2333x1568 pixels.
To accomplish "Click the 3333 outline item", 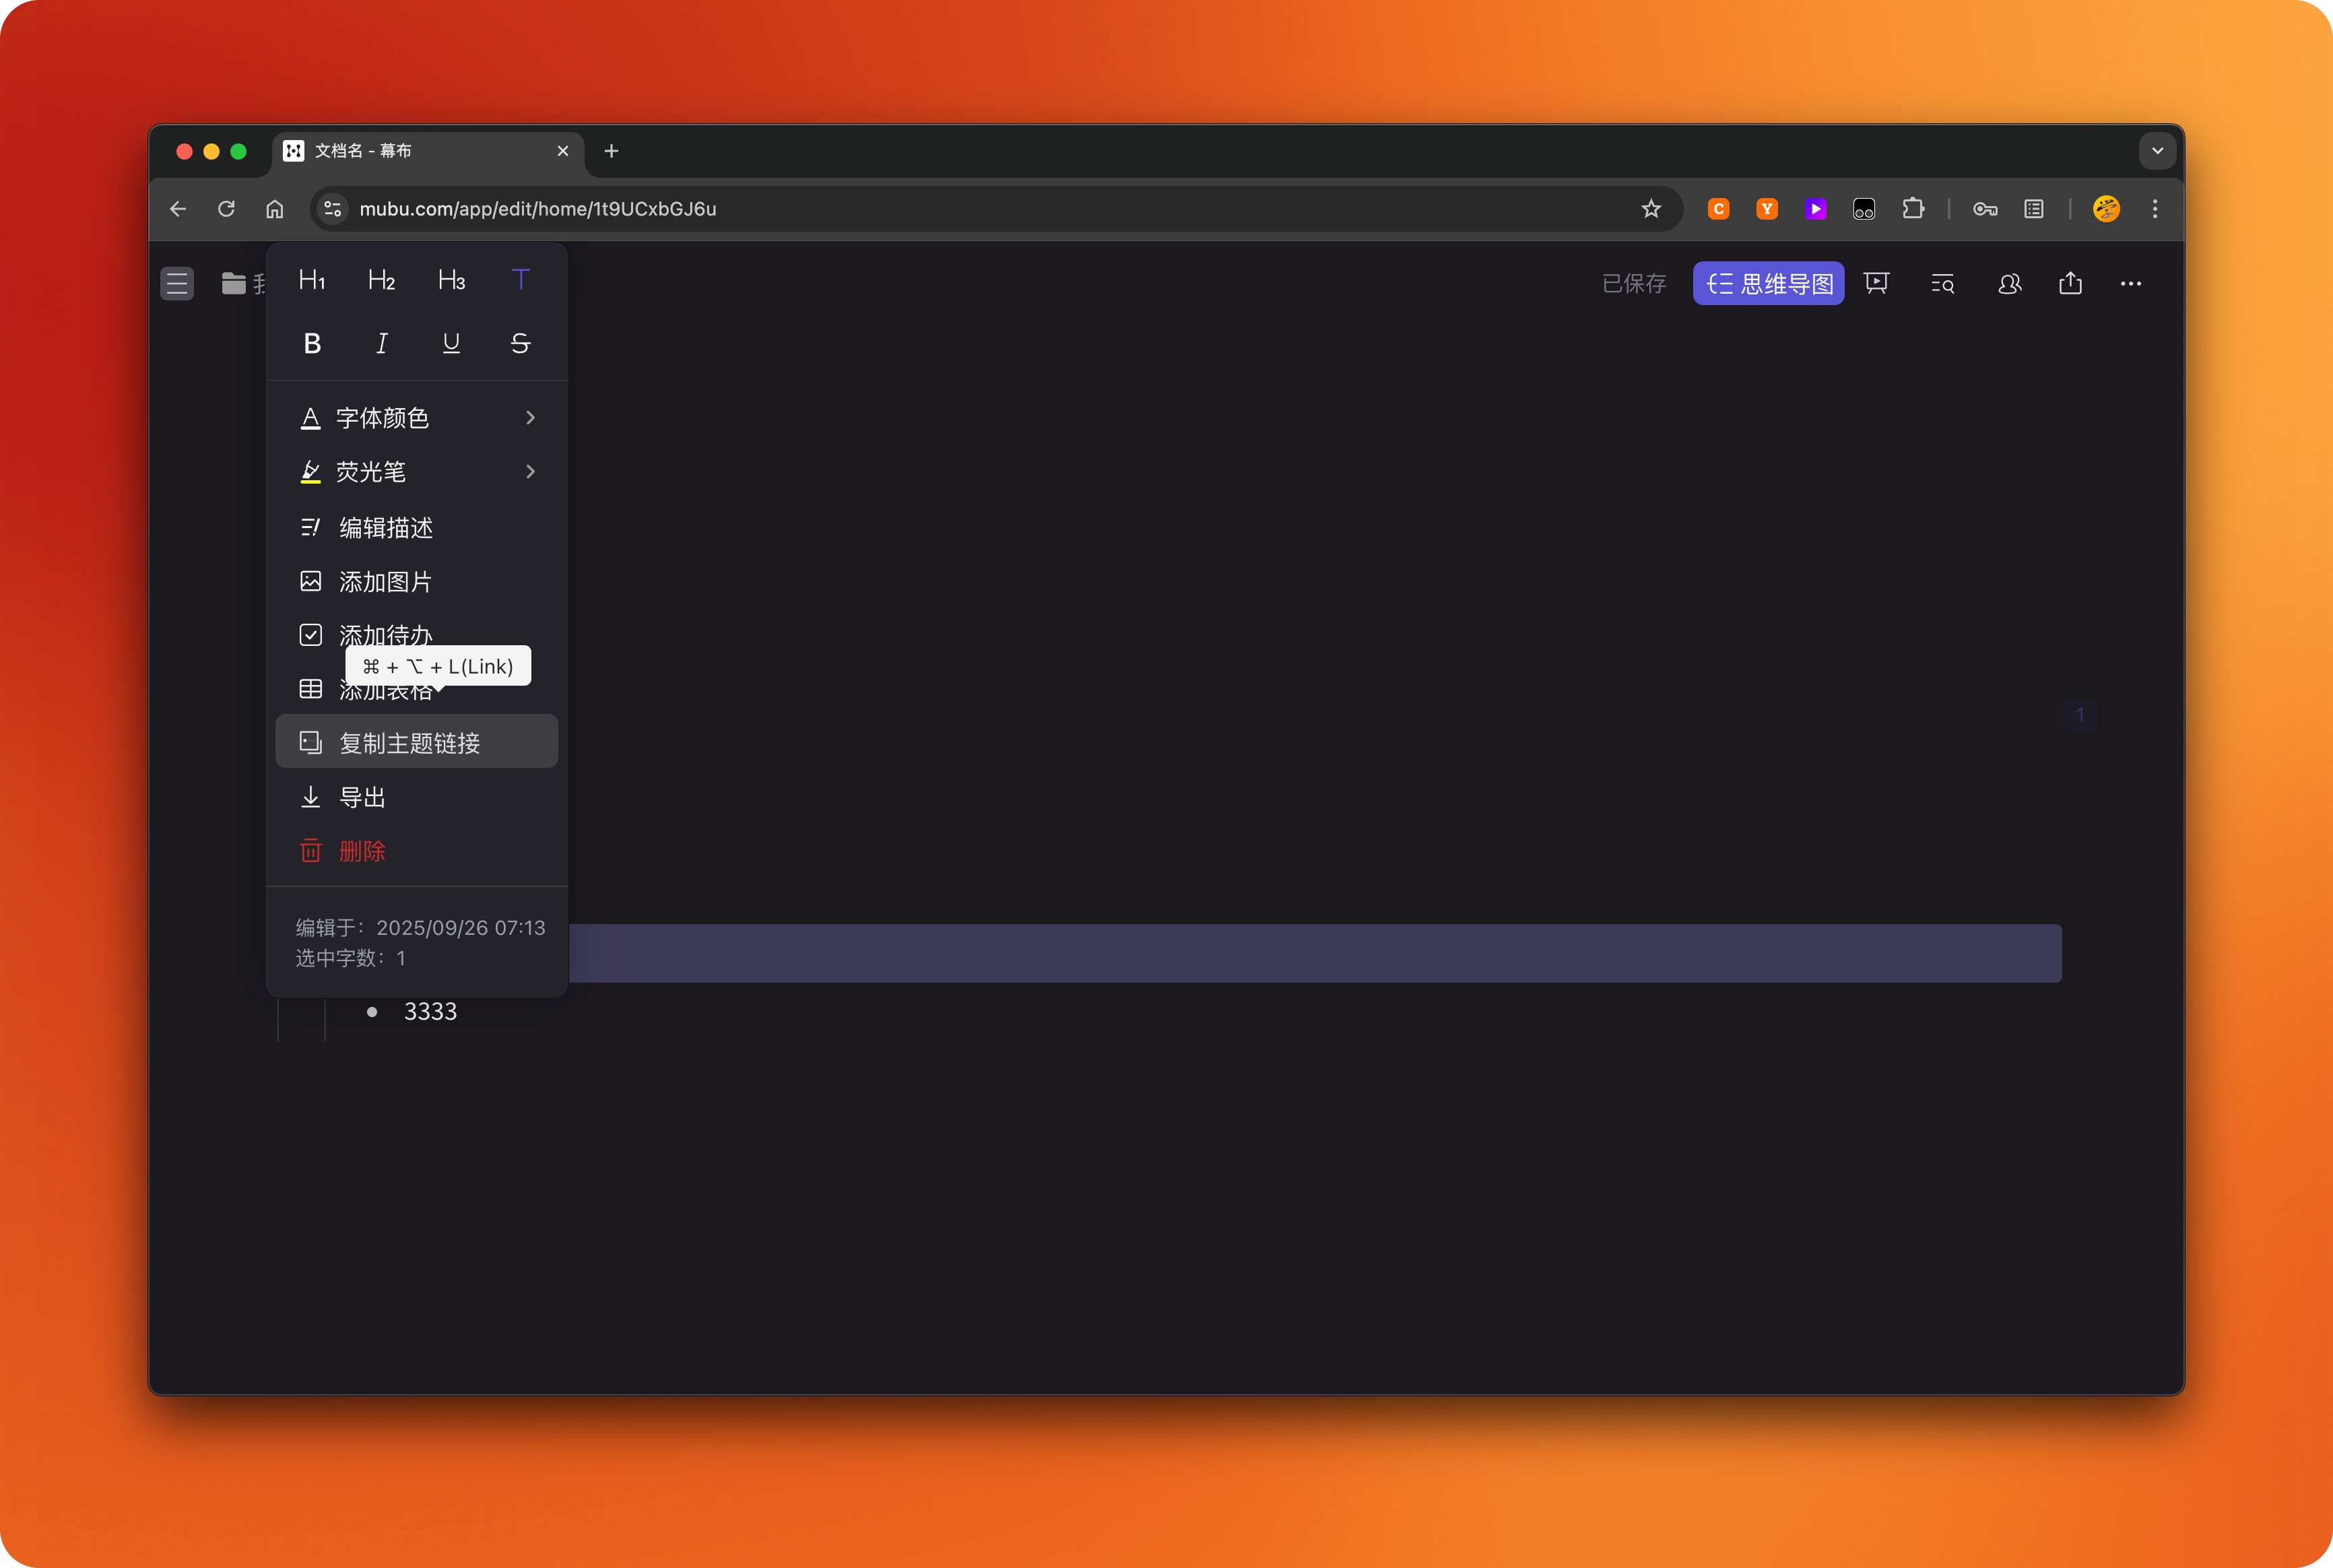I will pyautogui.click(x=430, y=1012).
